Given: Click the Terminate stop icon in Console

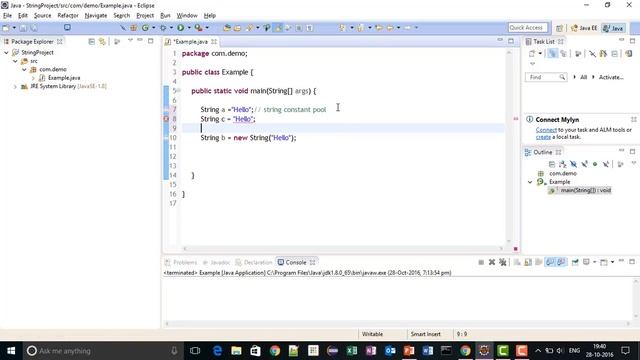Looking at the screenshot, I should tap(481, 262).
